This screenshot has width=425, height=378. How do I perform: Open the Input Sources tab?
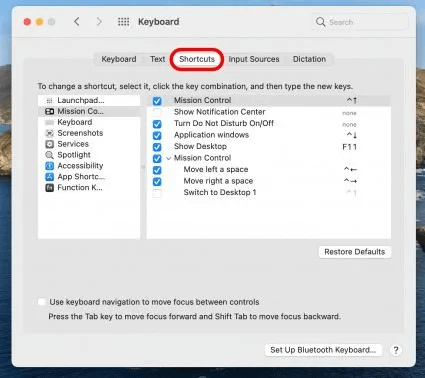click(254, 59)
